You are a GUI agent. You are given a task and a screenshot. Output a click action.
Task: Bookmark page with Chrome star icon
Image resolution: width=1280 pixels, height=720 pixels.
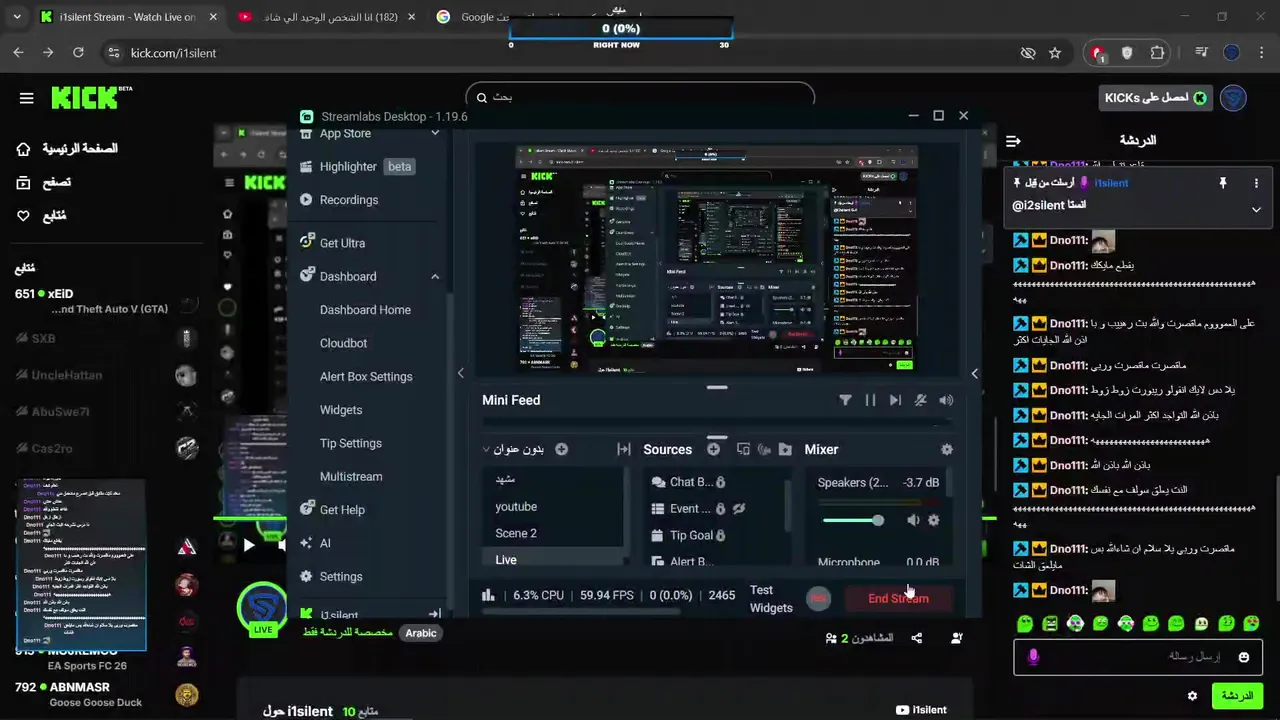1055,53
